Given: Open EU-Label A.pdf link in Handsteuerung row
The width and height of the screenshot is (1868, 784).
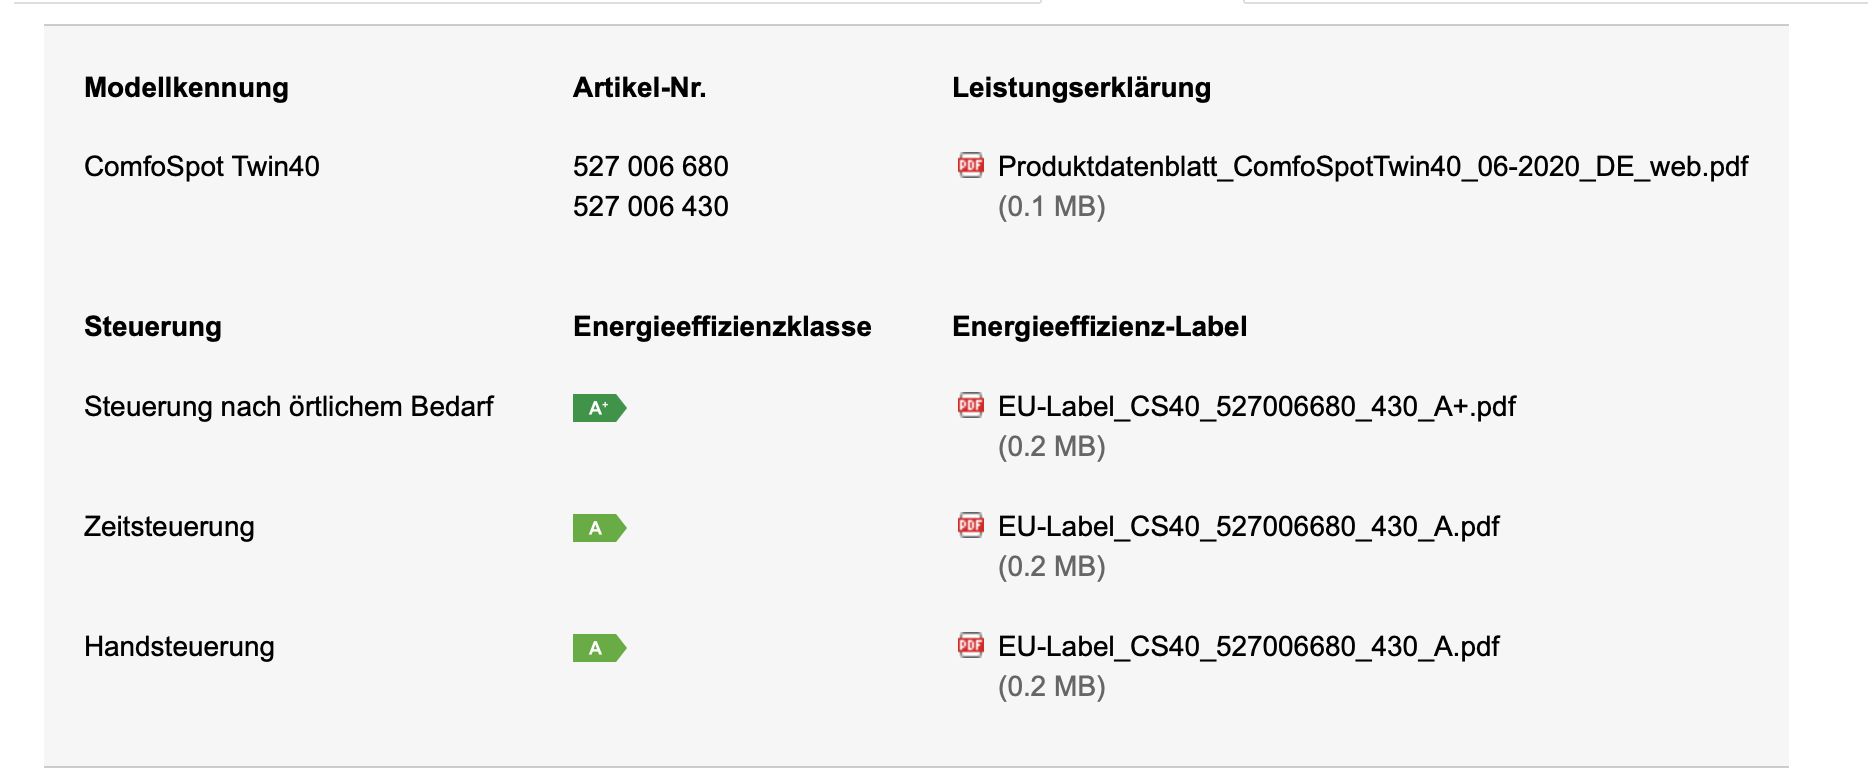Looking at the screenshot, I should click(x=1249, y=646).
